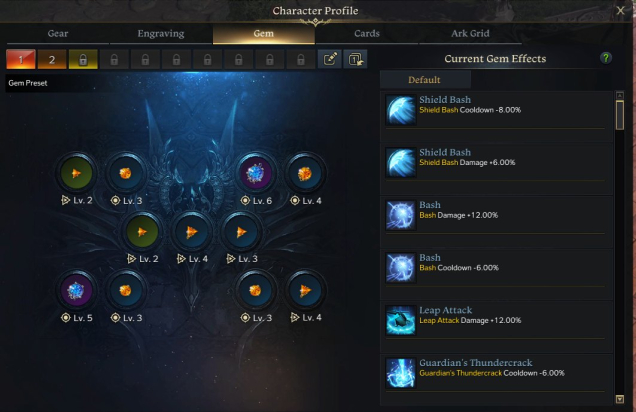The height and width of the screenshot is (412, 636).
Task: Click the copy preset icon
Action: point(355,60)
